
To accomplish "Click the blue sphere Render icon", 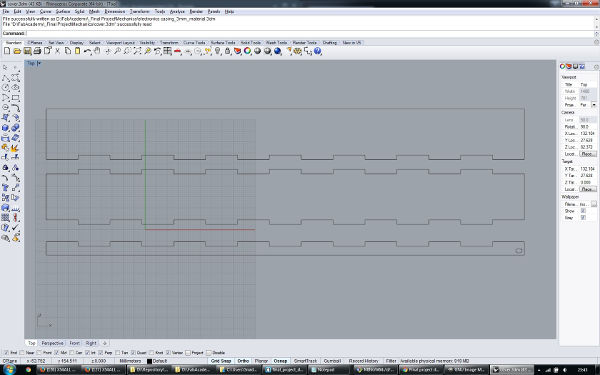I will [x=277, y=51].
